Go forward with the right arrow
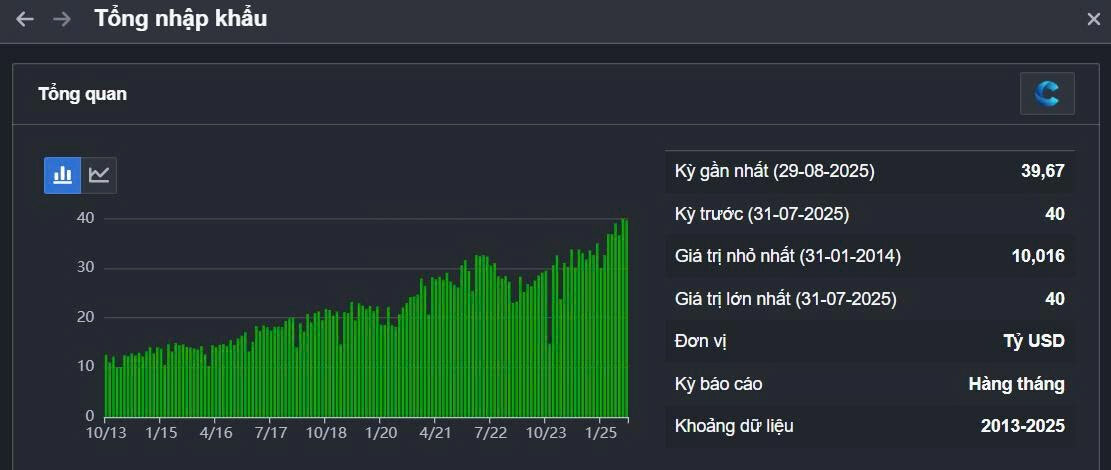 point(62,19)
